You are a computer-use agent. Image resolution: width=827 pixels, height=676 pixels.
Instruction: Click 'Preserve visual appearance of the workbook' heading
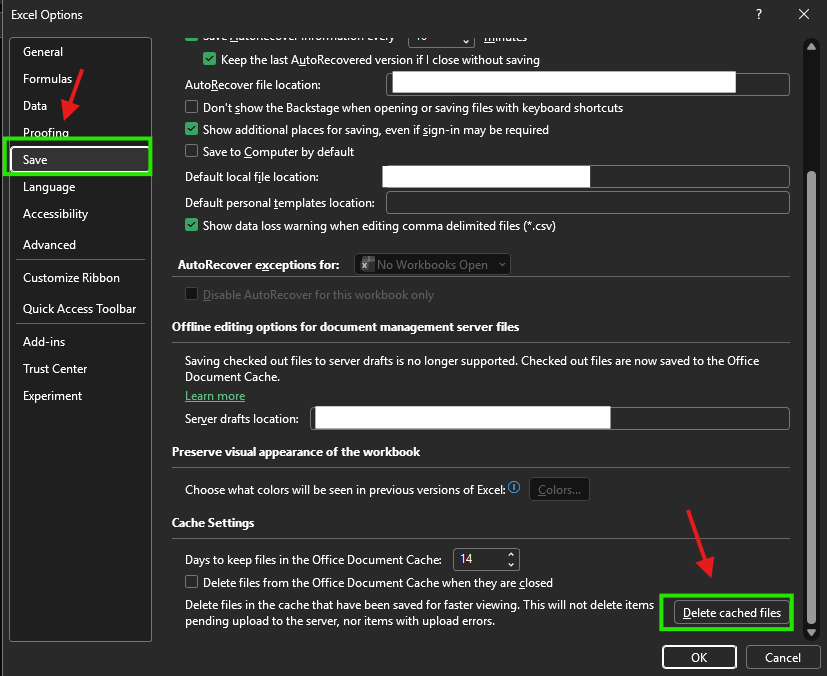[x=296, y=452]
